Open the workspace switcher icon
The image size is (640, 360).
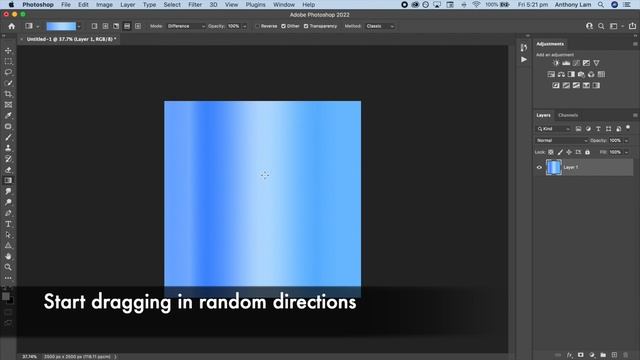tap(613, 26)
